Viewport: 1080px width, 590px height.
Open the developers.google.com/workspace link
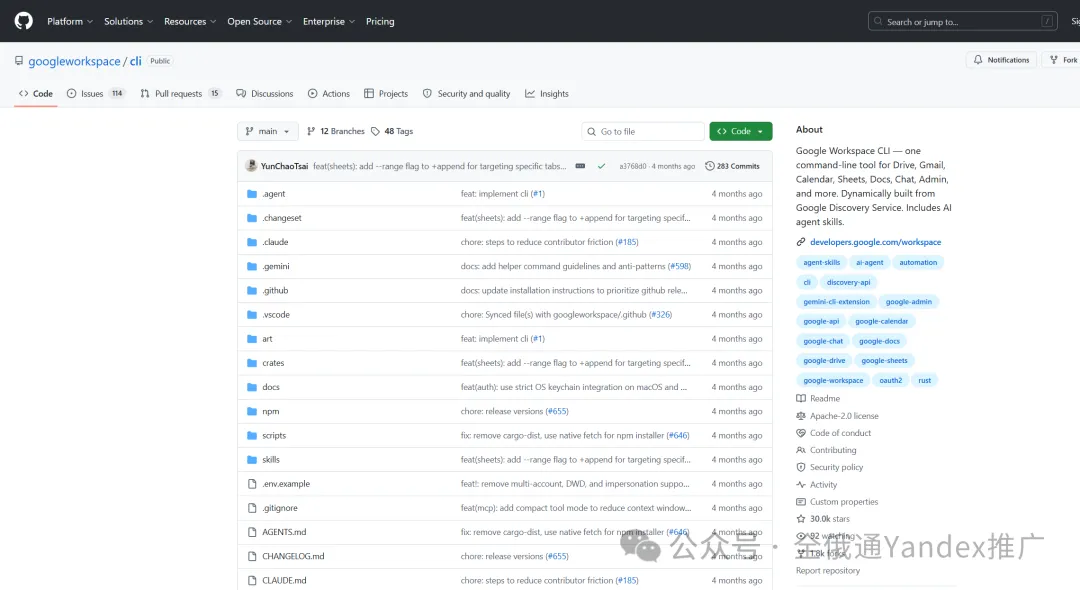875,242
